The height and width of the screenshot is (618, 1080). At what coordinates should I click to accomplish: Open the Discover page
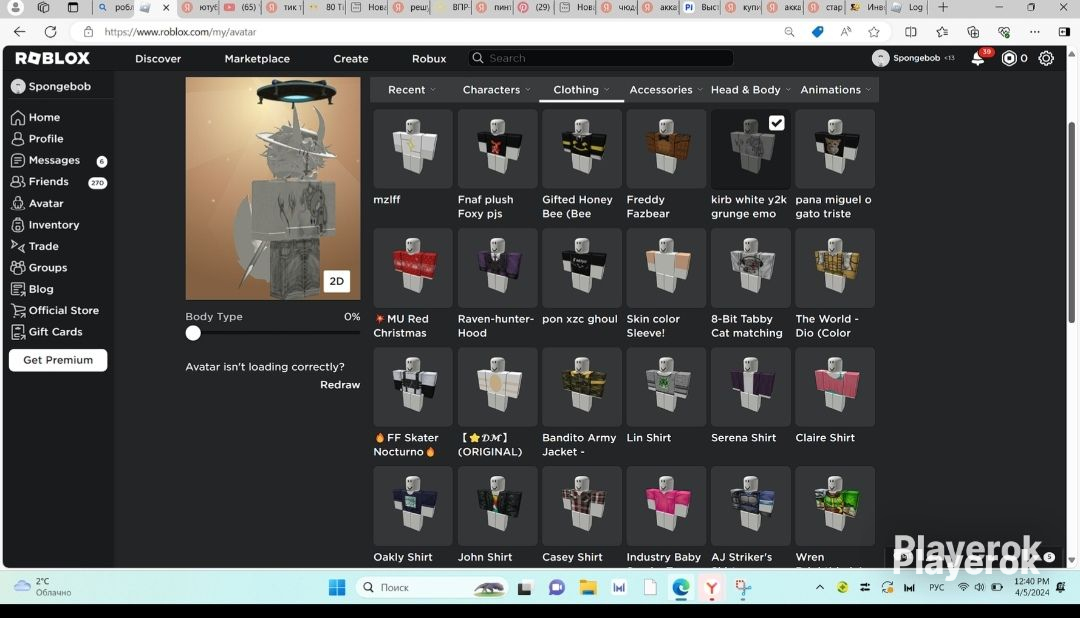pyautogui.click(x=158, y=59)
